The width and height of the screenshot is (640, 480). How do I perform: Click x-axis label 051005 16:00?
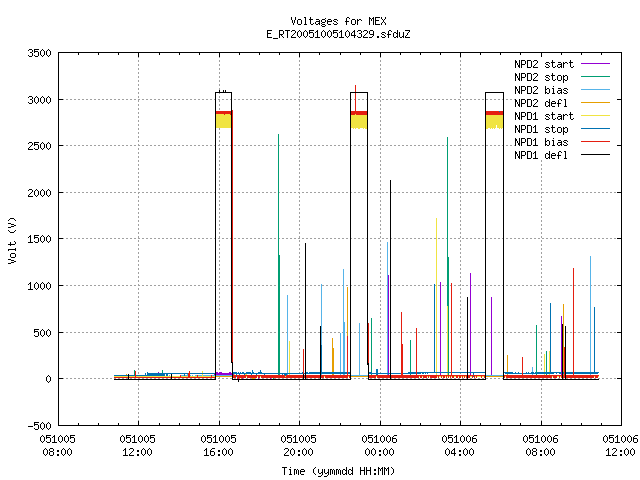click(218, 446)
